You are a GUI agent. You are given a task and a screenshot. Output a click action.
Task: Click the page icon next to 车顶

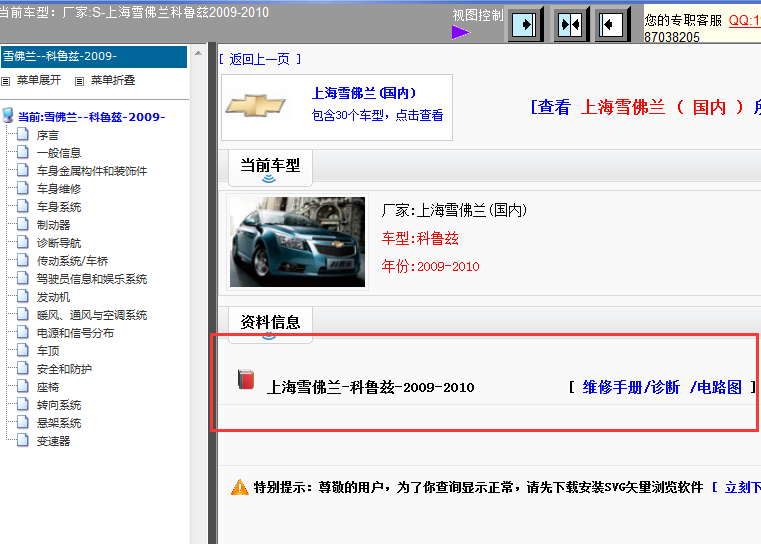tap(23, 350)
